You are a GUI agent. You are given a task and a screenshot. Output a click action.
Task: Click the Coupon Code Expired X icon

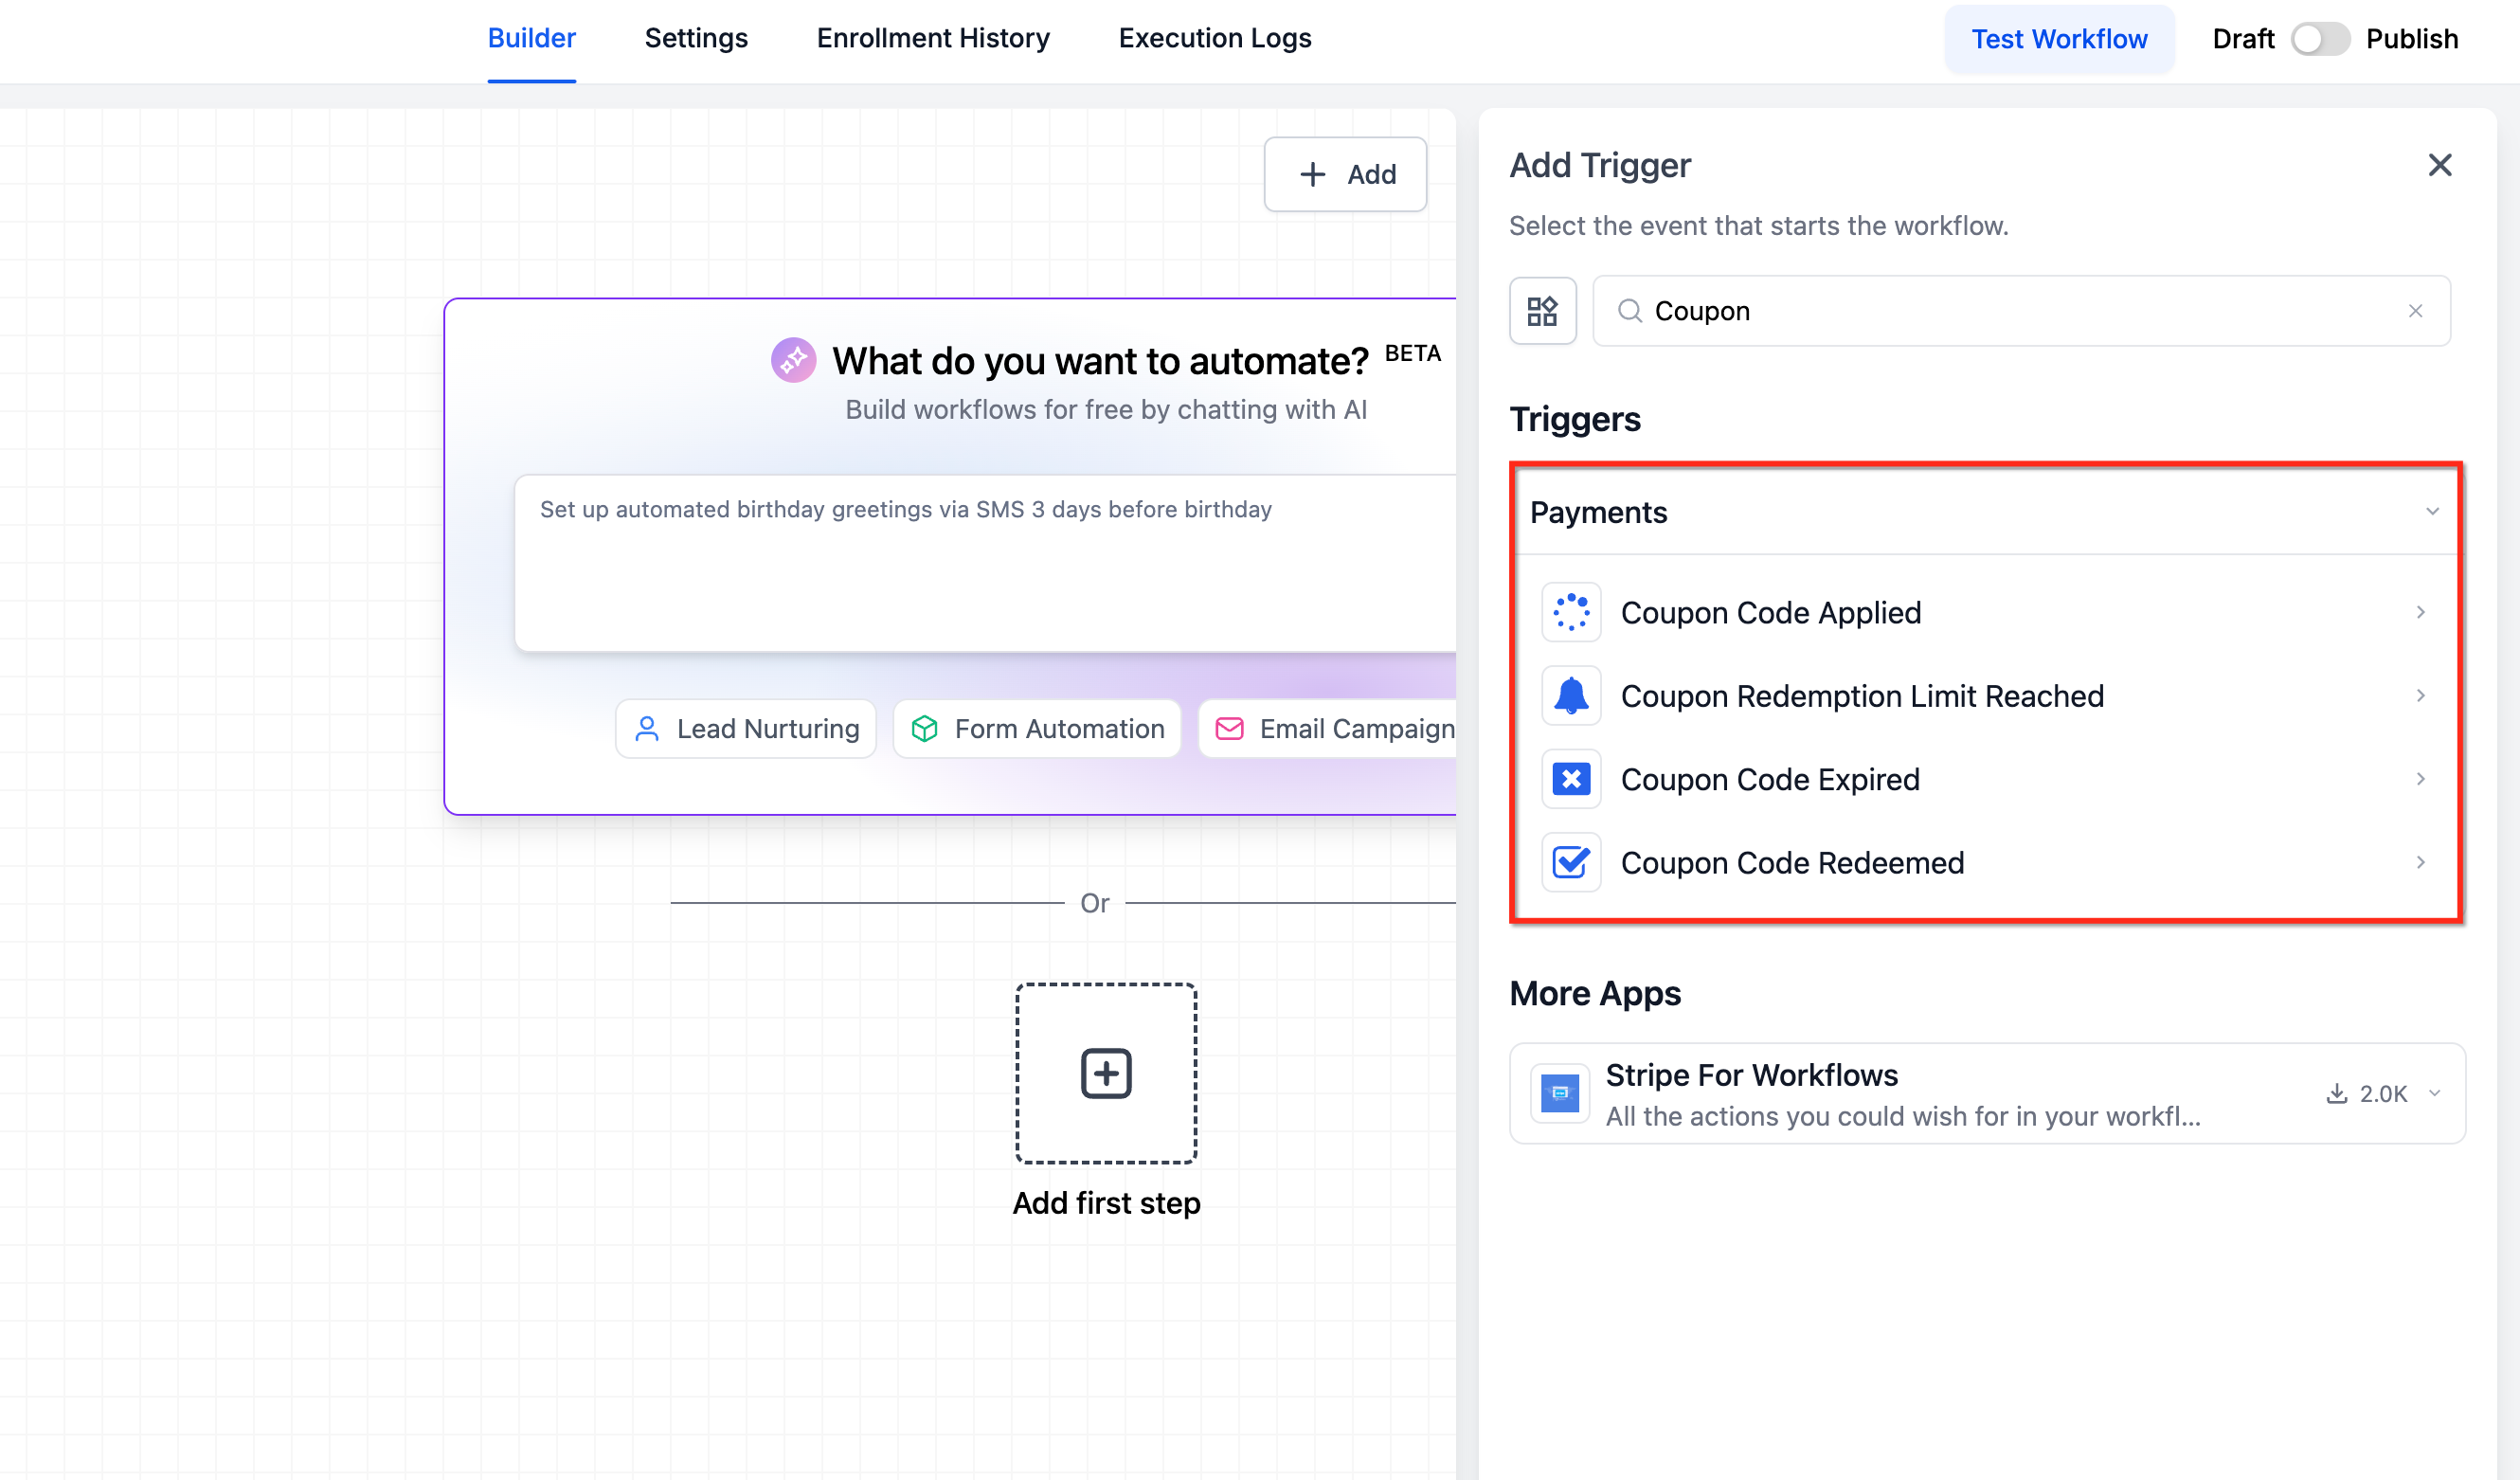tap(1571, 779)
